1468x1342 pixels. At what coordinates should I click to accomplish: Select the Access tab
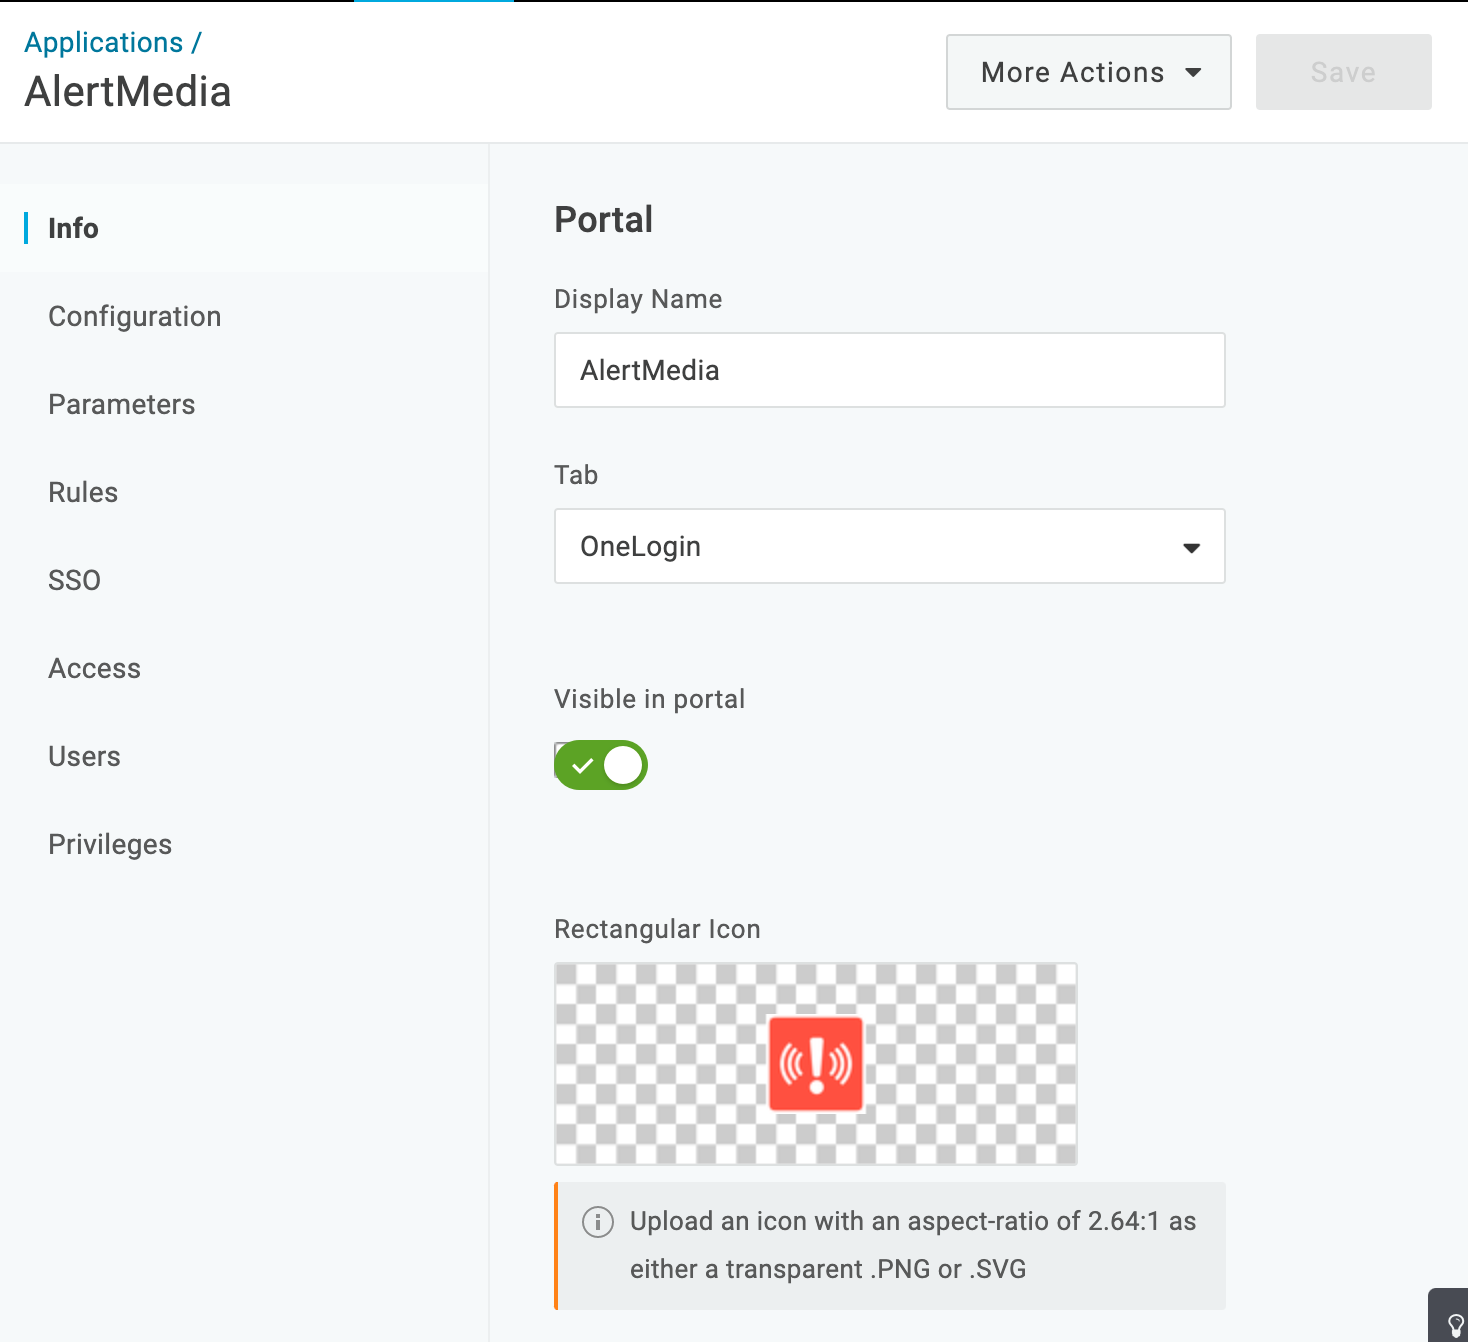coord(95,668)
